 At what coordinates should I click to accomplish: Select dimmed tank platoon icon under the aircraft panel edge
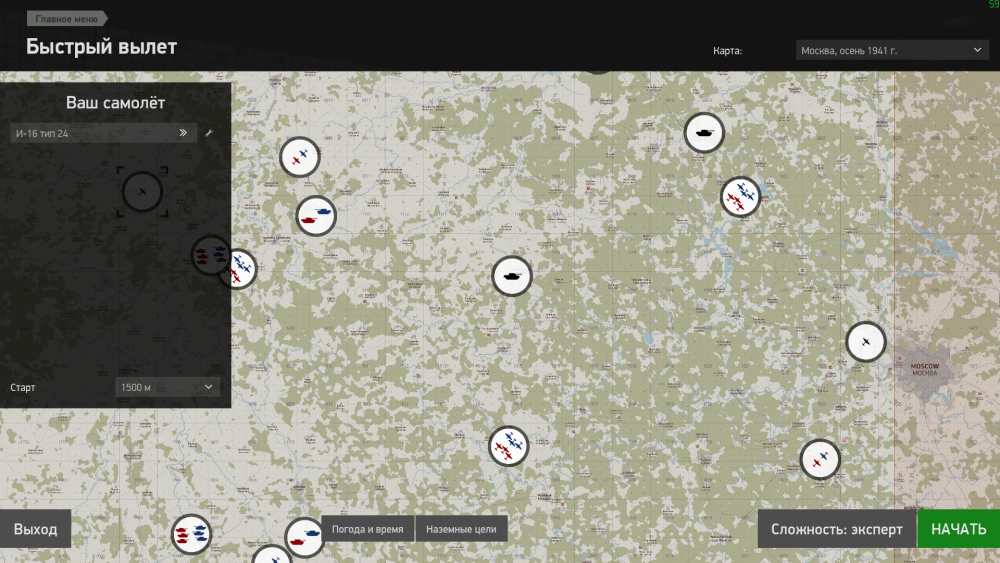pyautogui.click(x=211, y=255)
